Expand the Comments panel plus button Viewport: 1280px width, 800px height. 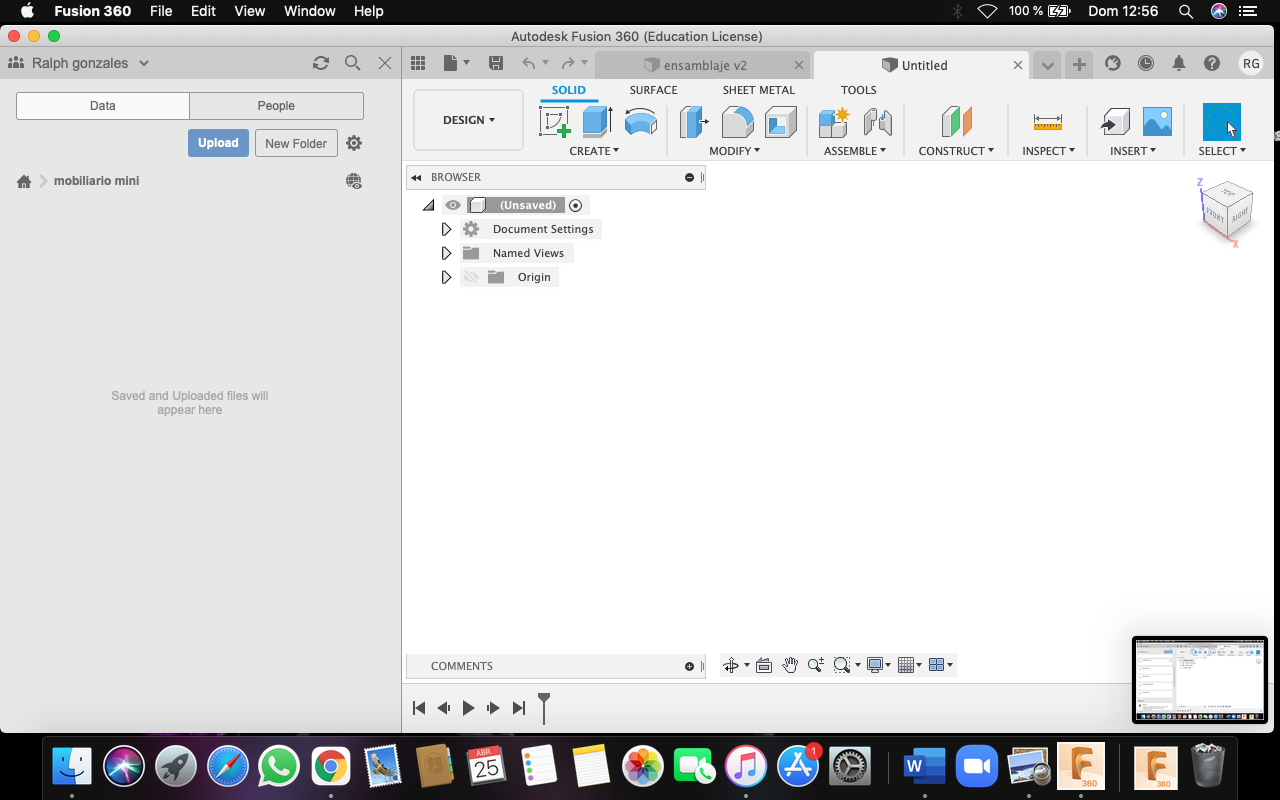click(689, 666)
